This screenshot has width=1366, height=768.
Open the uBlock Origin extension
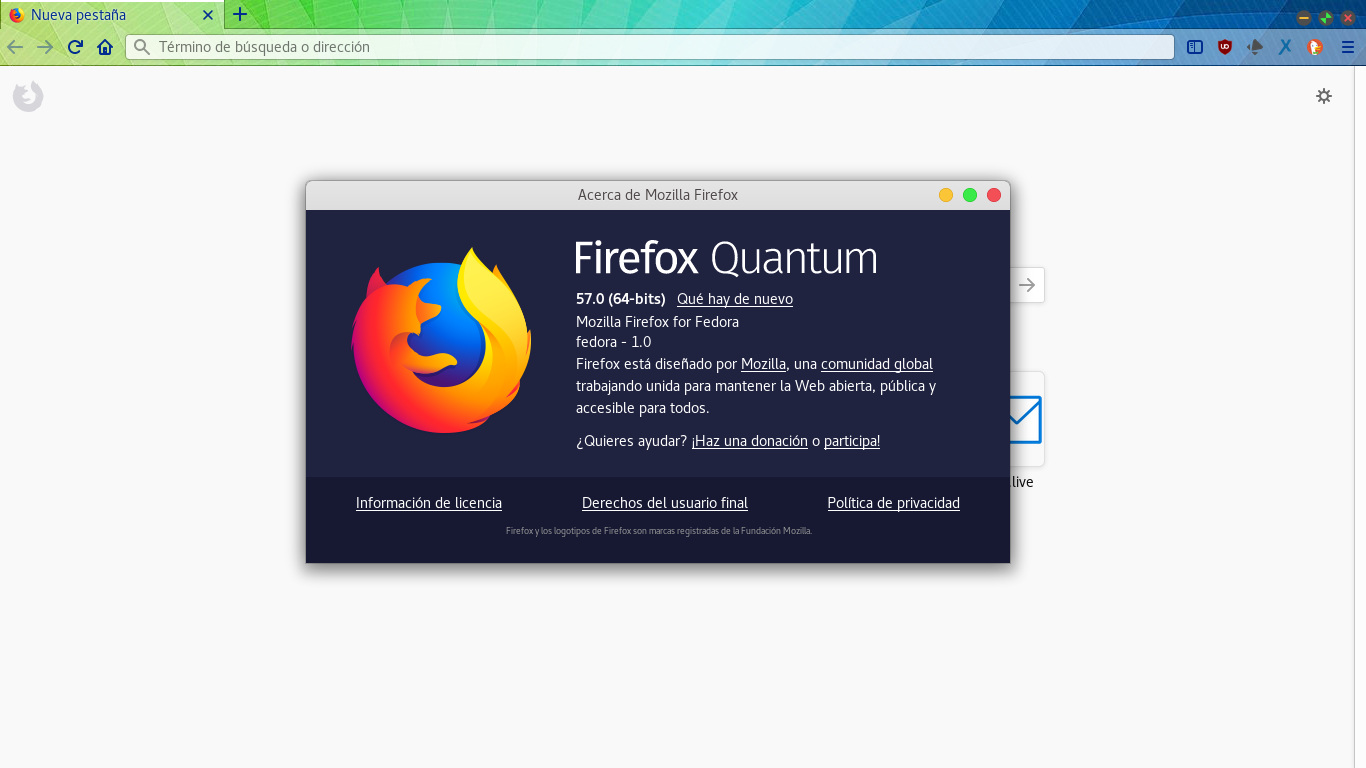tap(1225, 47)
